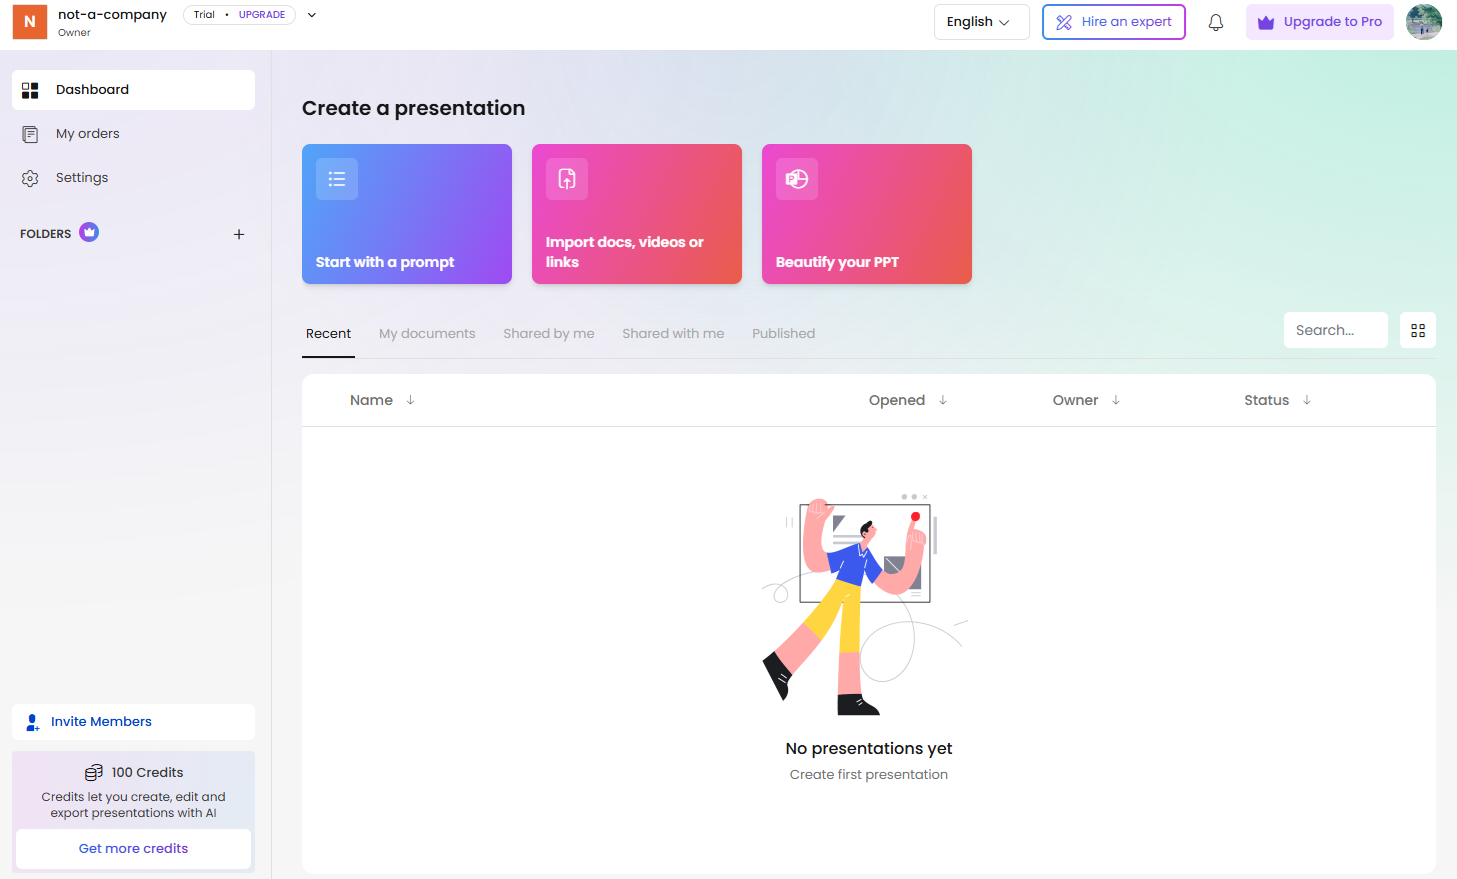Sort by Status column arrow
The height and width of the screenshot is (879, 1457).
(1306, 400)
